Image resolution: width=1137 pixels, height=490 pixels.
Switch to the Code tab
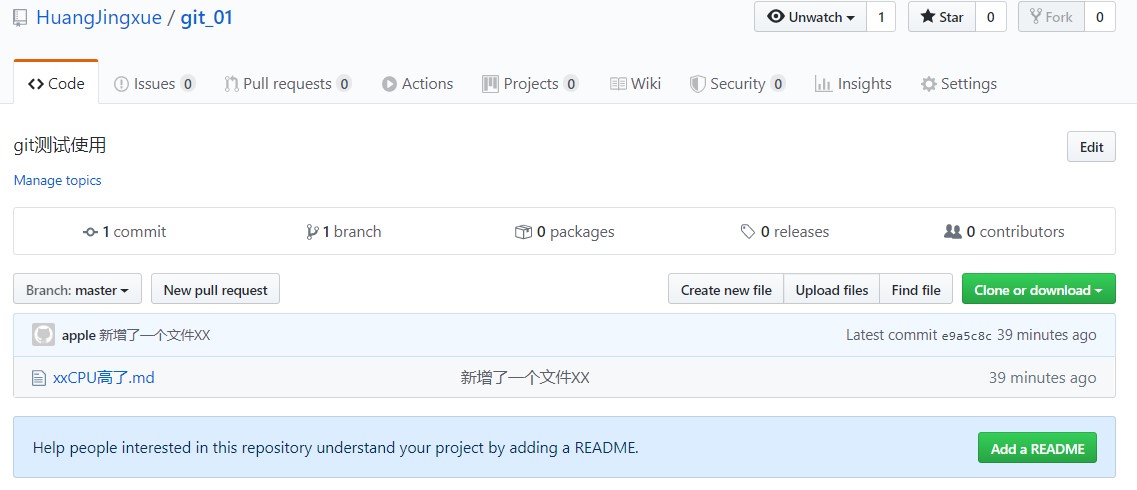56,83
